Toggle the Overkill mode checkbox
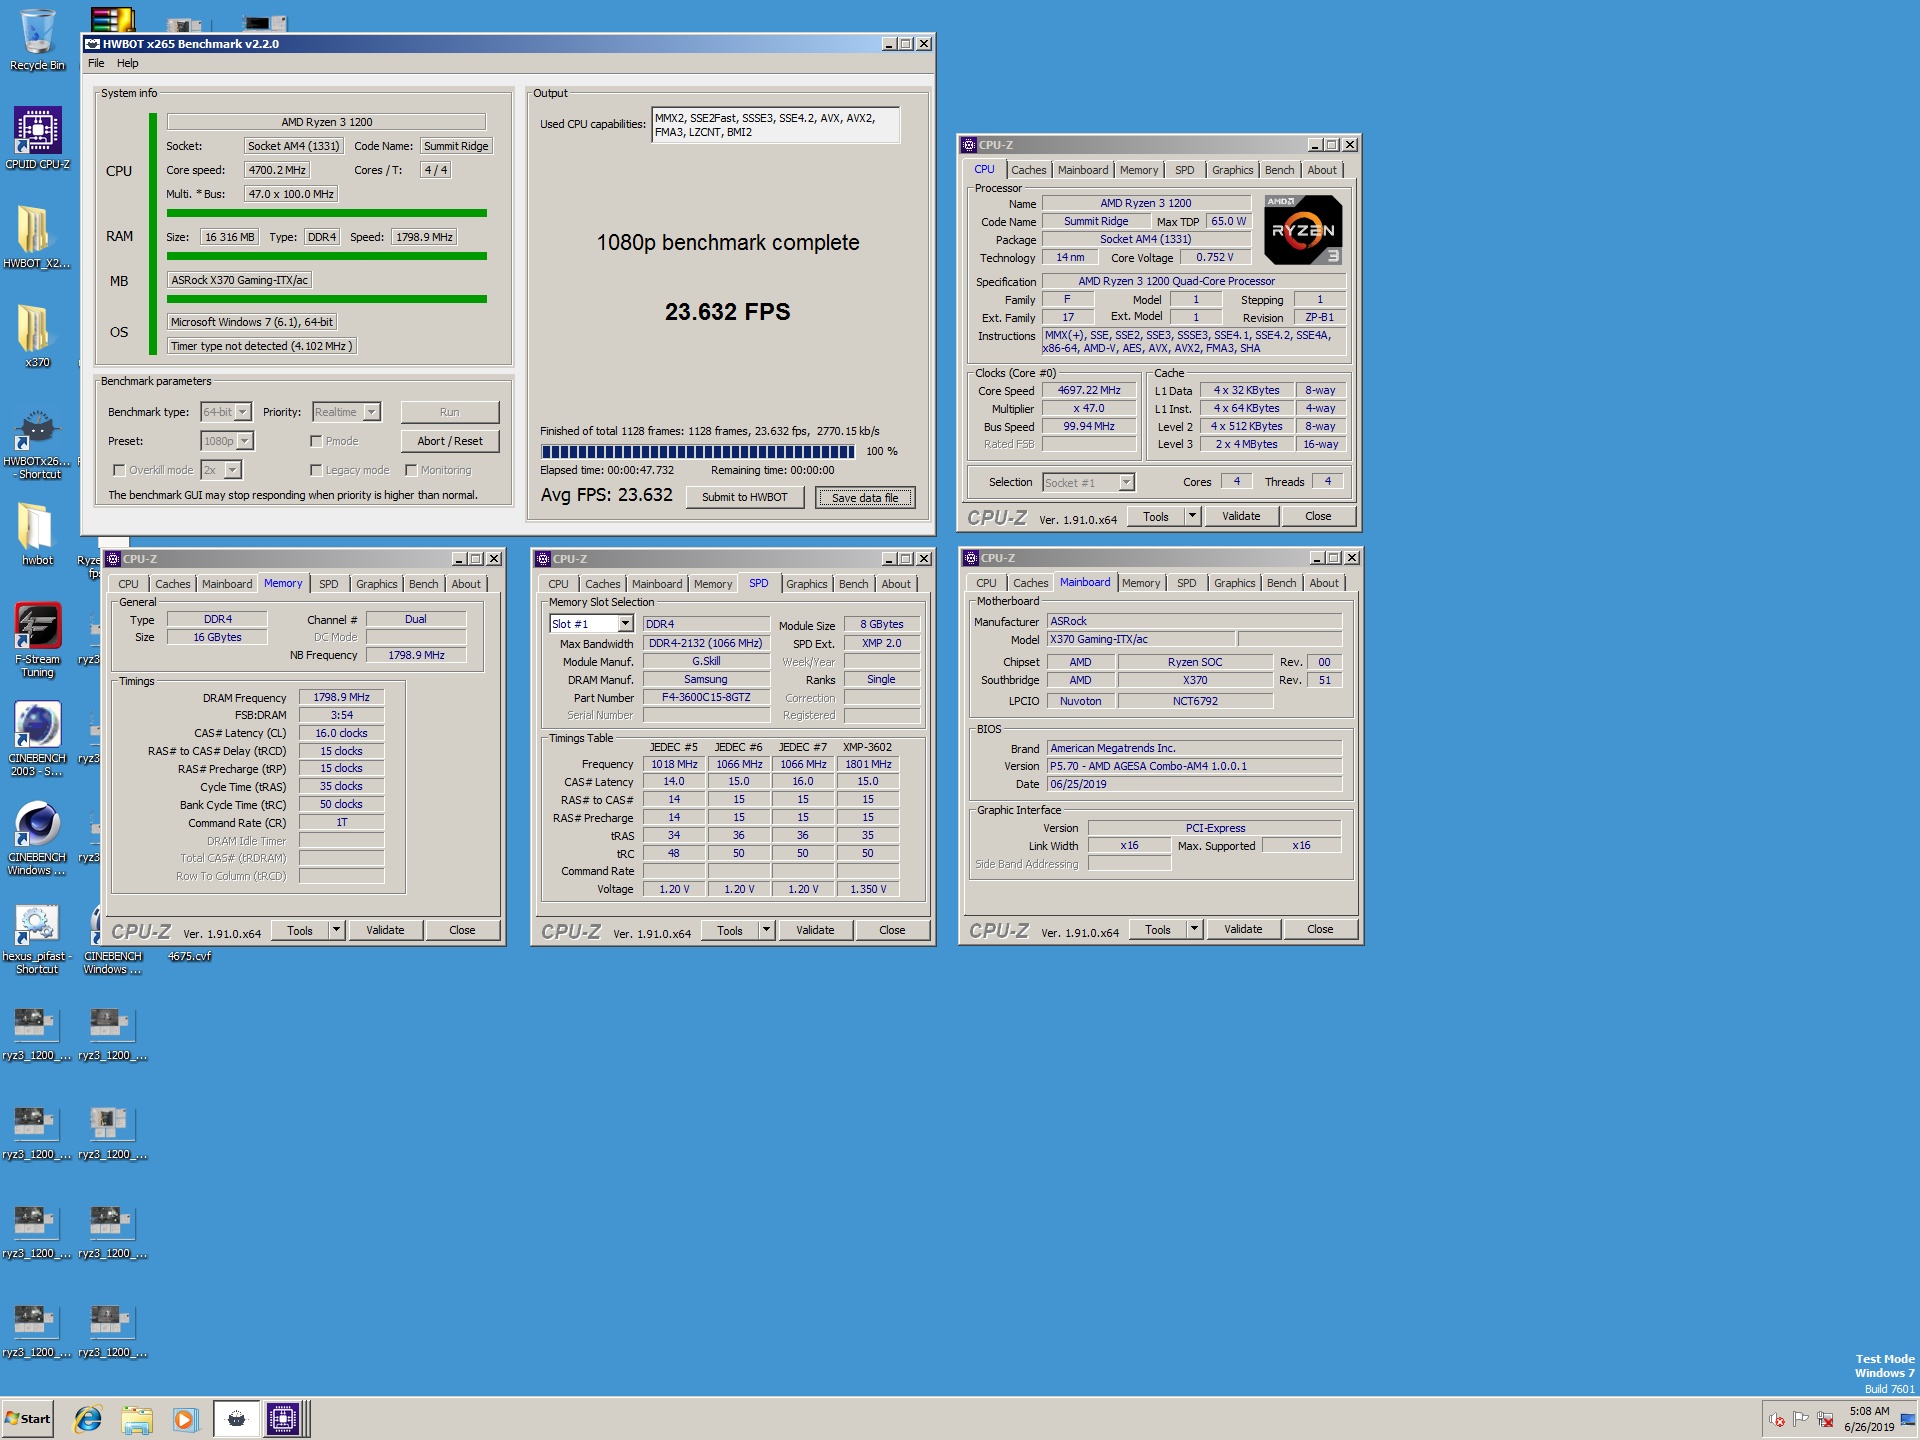 coord(119,470)
